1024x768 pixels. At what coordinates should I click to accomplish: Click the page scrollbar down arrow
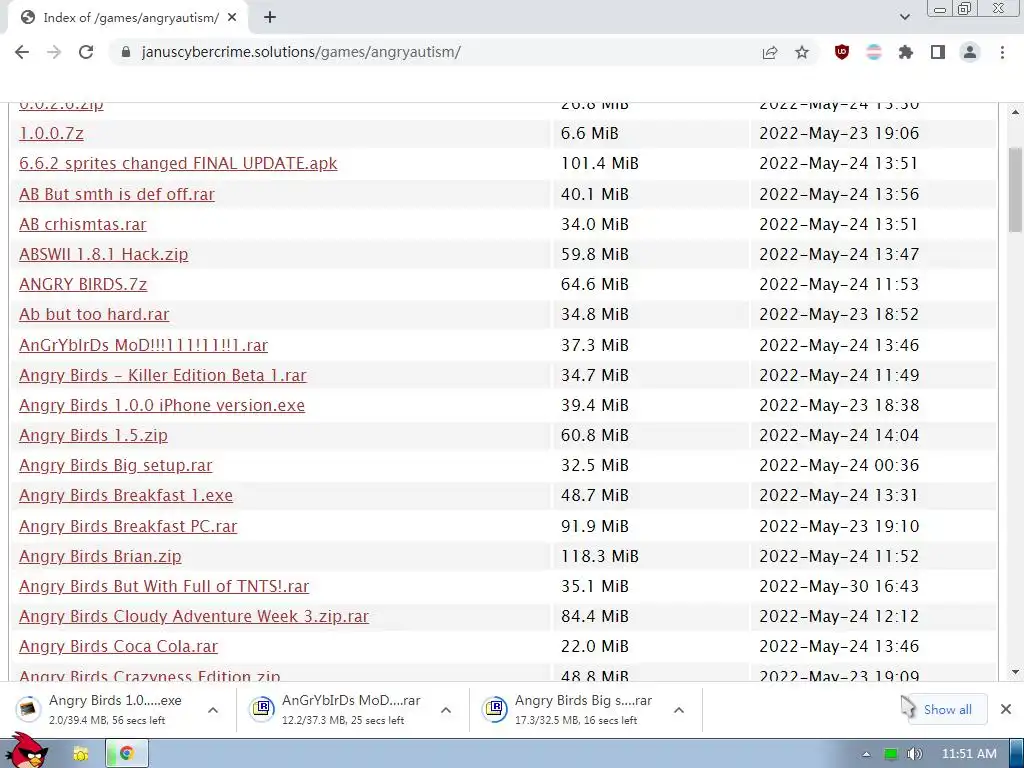(x=1016, y=672)
